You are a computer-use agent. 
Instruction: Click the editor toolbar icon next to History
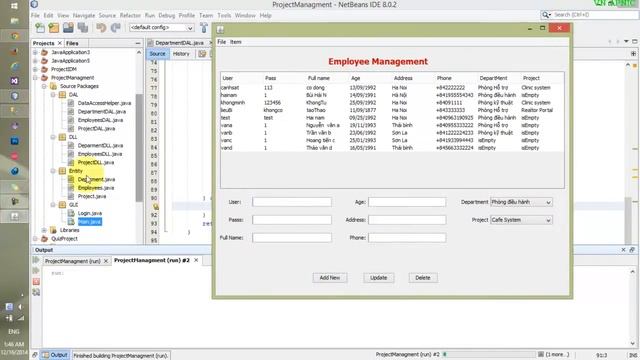(x=202, y=54)
